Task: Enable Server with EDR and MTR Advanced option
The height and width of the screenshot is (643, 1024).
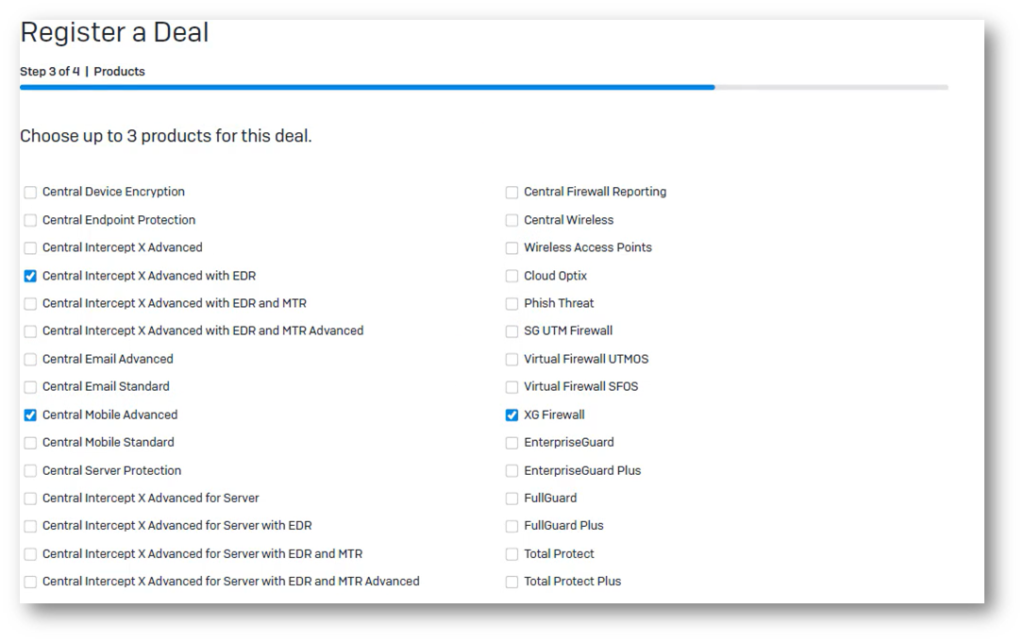Action: coord(30,582)
